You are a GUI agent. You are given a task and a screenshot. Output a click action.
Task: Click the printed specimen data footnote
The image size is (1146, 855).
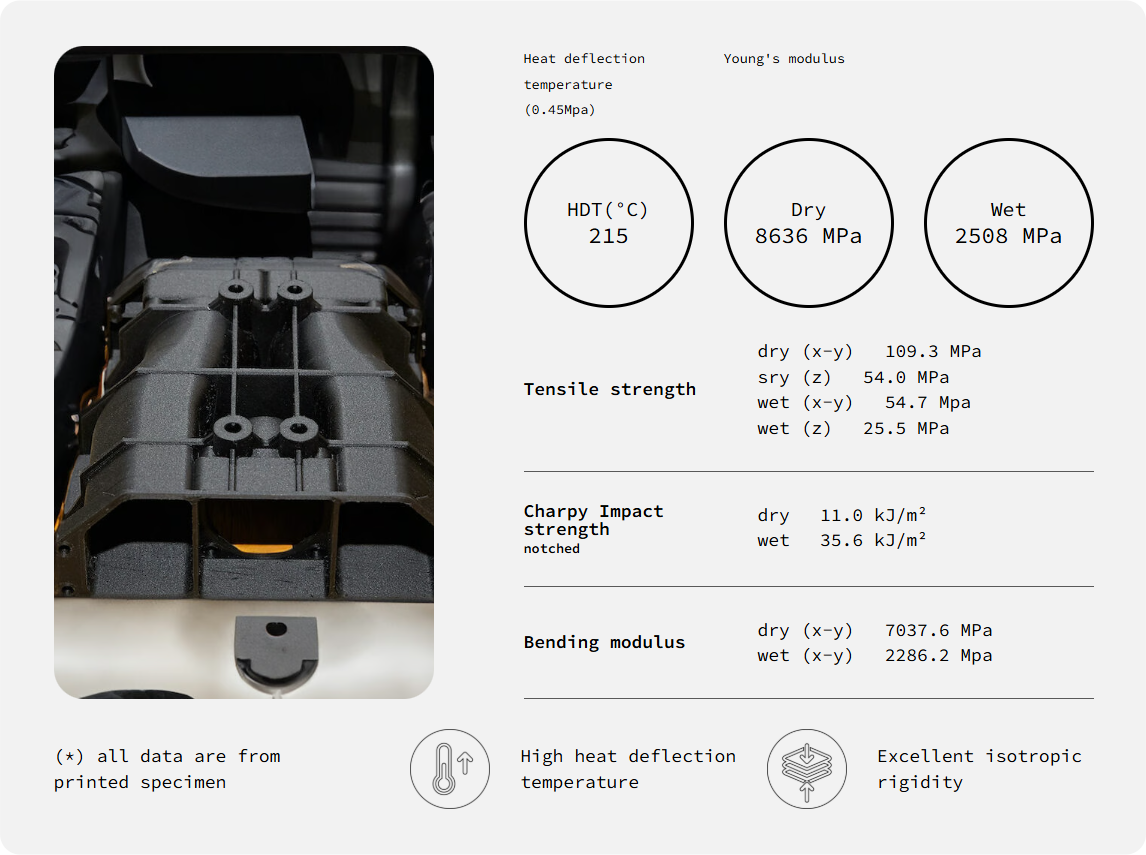[167, 769]
